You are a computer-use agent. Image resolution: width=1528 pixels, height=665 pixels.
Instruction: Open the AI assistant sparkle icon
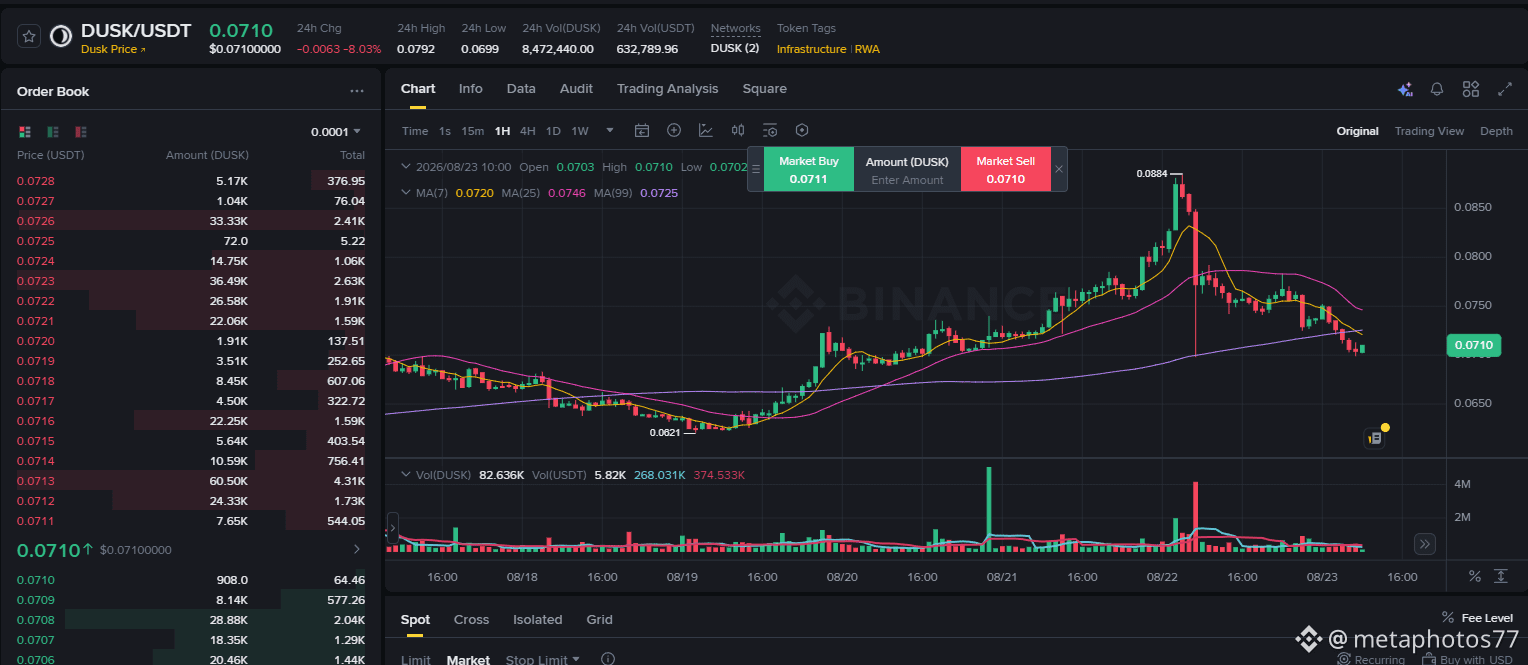(1405, 89)
